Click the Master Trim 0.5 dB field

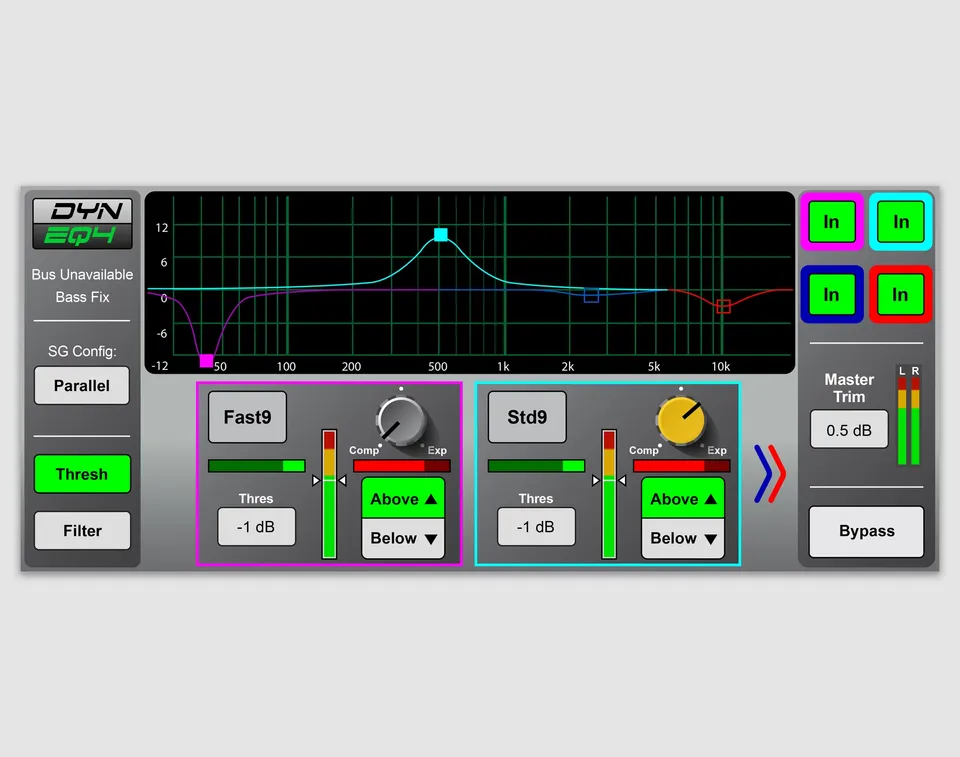pos(849,430)
